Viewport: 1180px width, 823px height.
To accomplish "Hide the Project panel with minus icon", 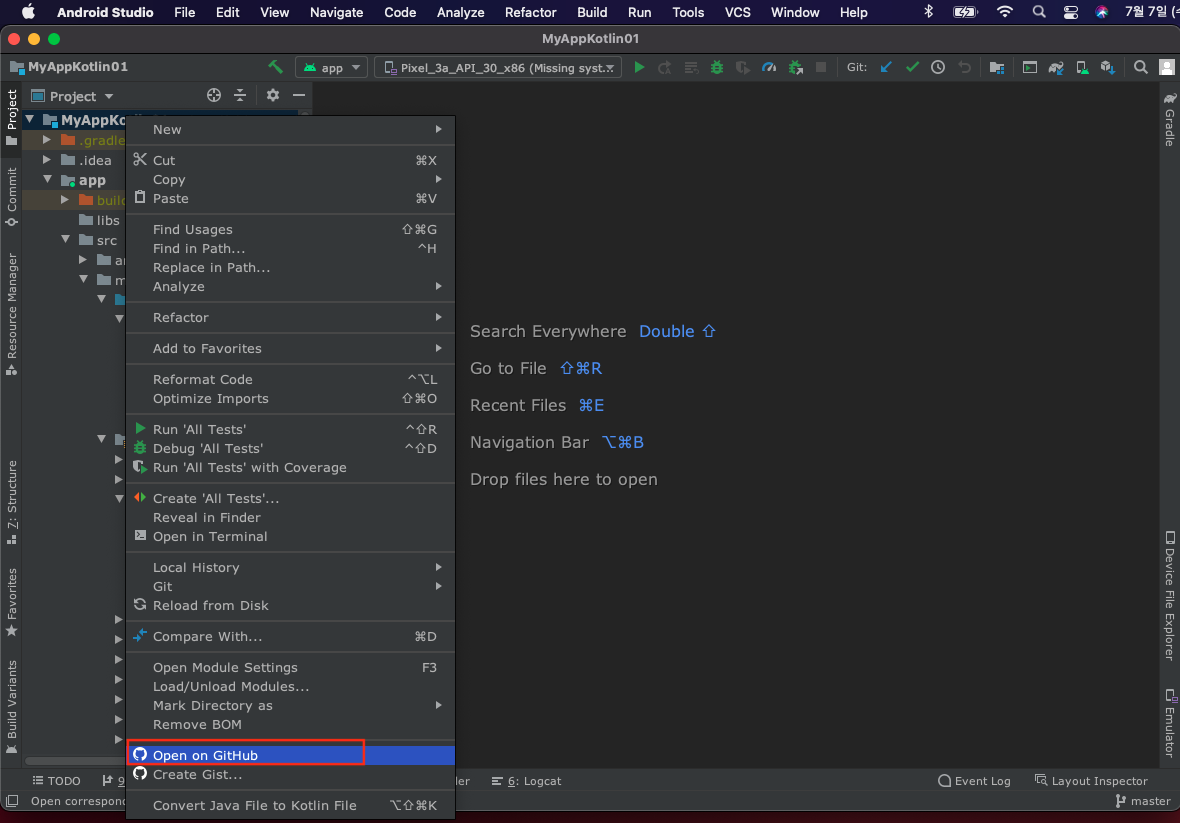I will tap(299, 95).
